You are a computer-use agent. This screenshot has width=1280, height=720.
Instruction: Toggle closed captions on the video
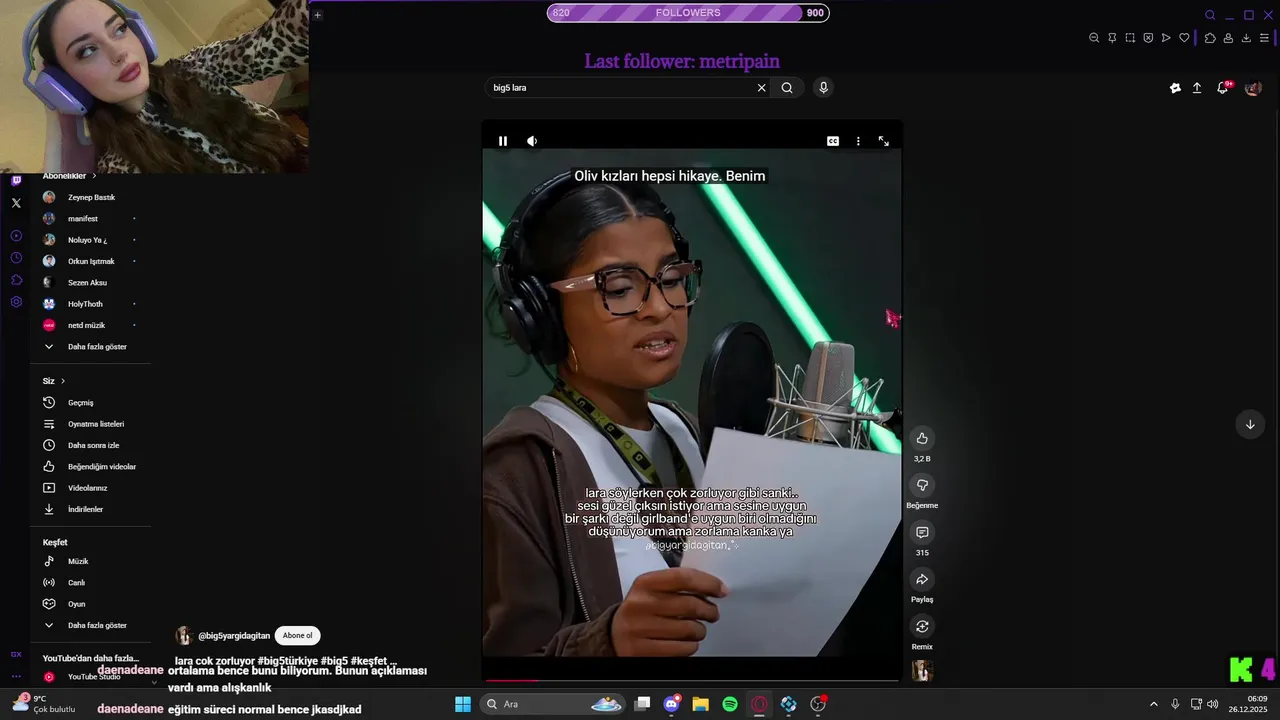tap(833, 141)
